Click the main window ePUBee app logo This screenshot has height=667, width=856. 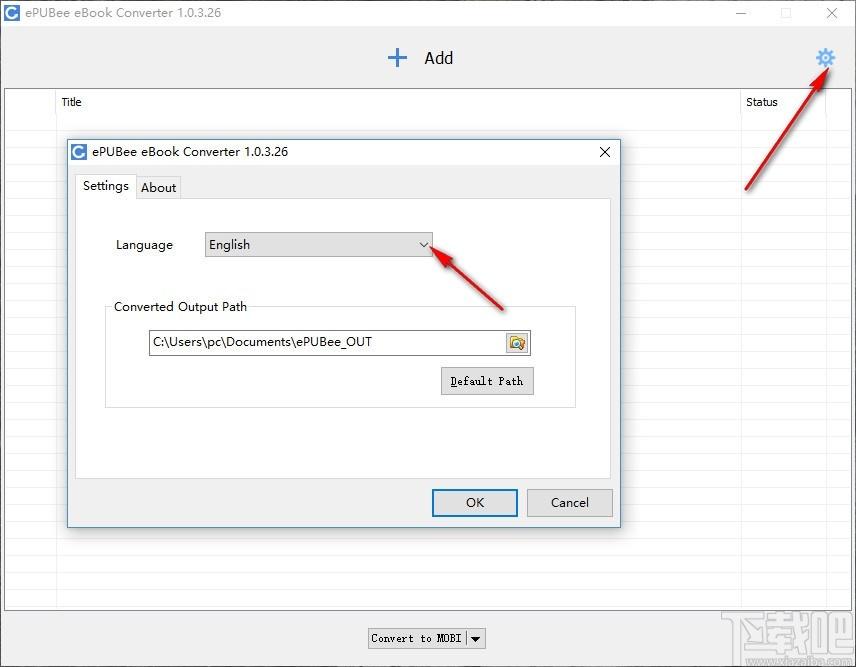[x=11, y=13]
